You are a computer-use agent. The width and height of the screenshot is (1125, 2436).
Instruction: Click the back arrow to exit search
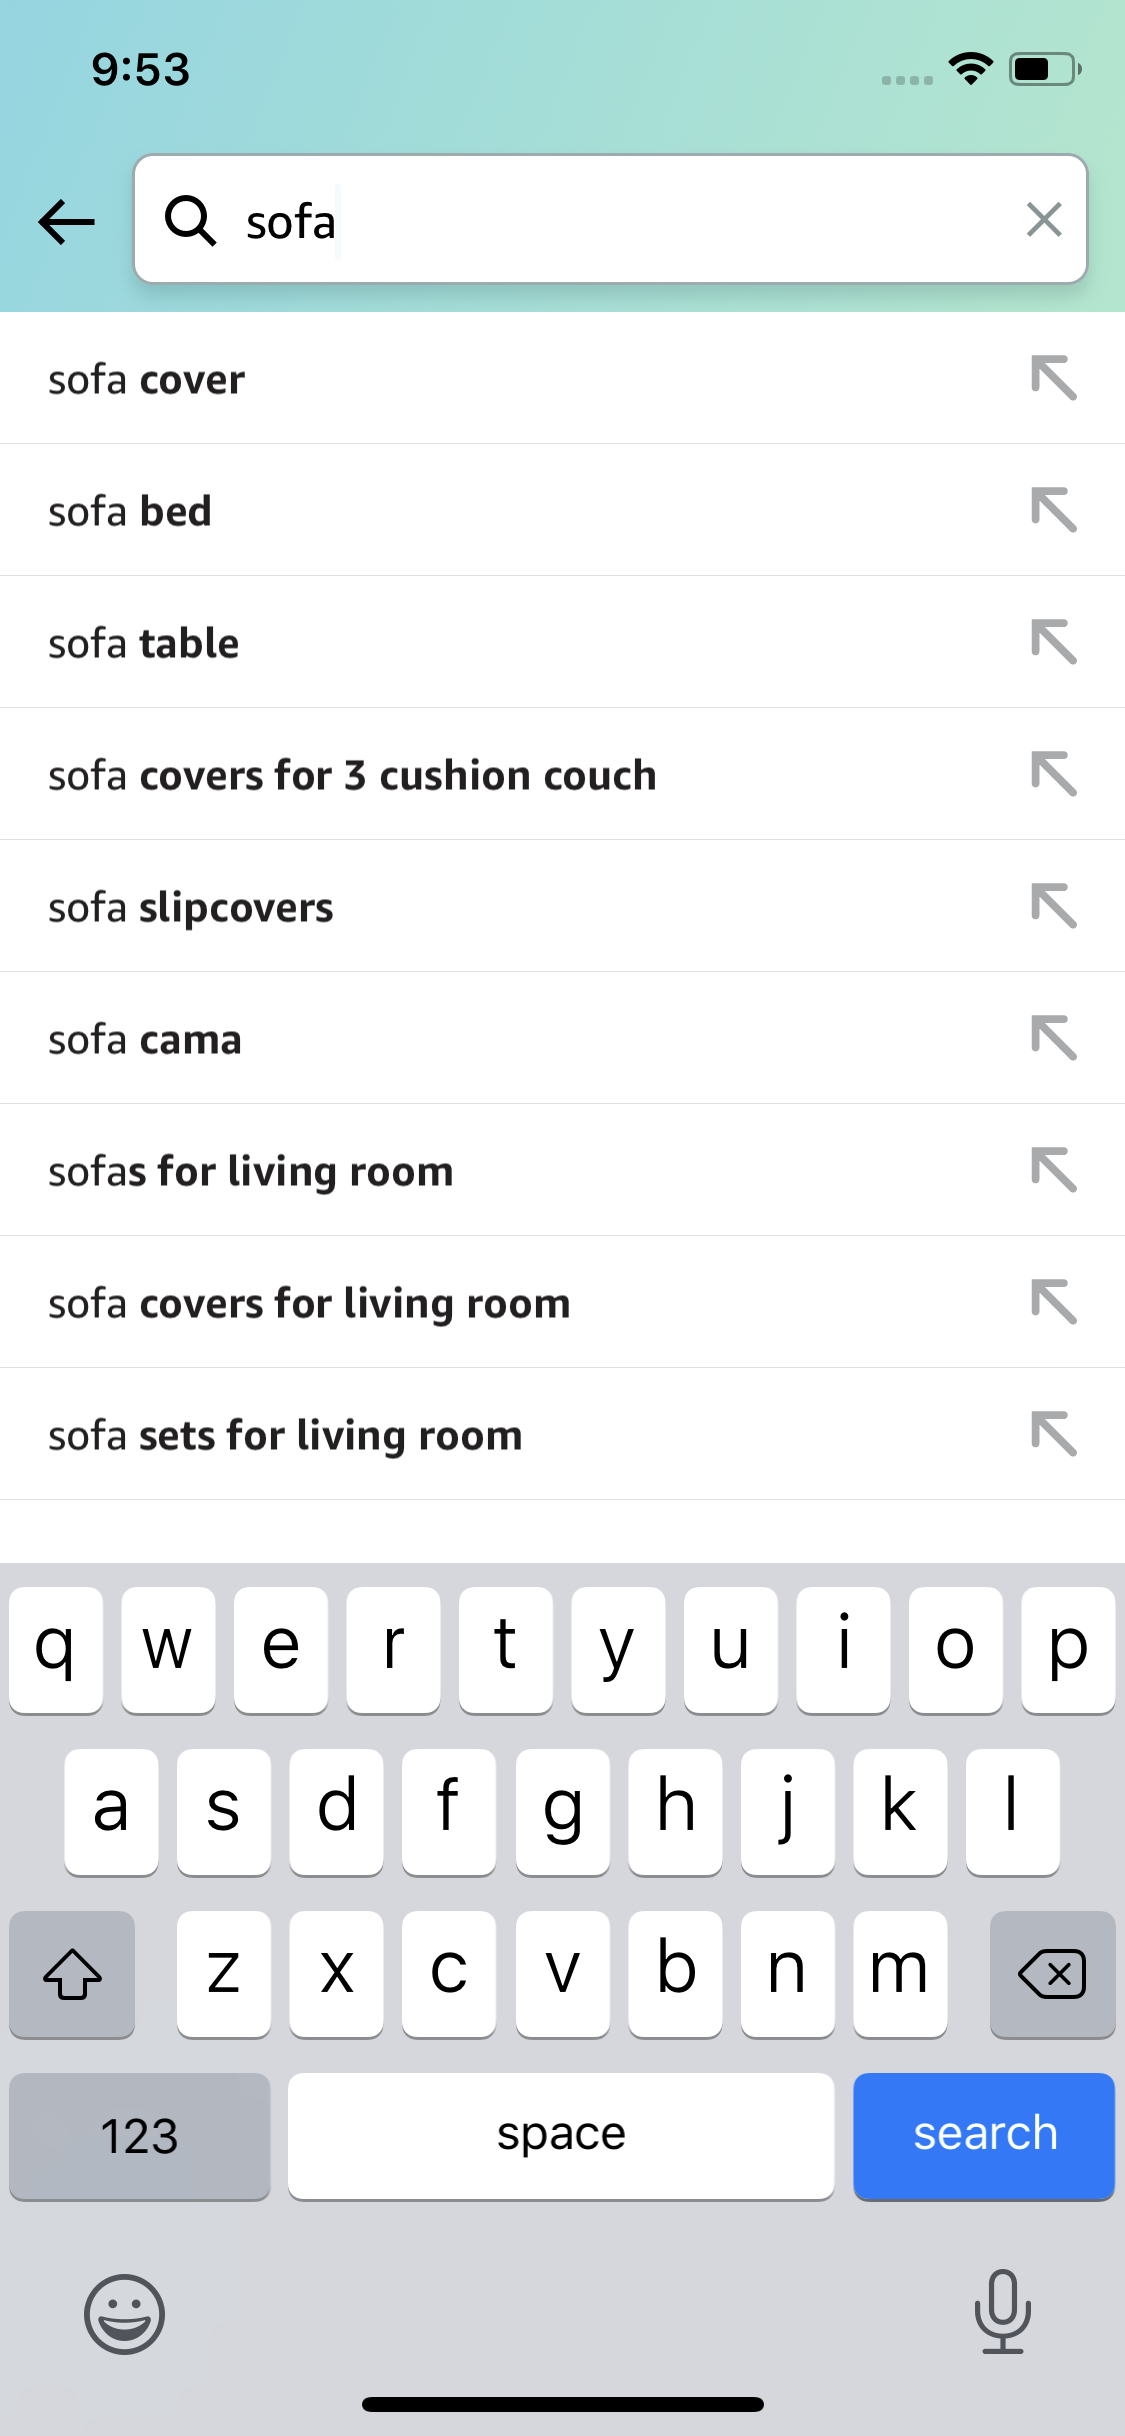(x=65, y=220)
